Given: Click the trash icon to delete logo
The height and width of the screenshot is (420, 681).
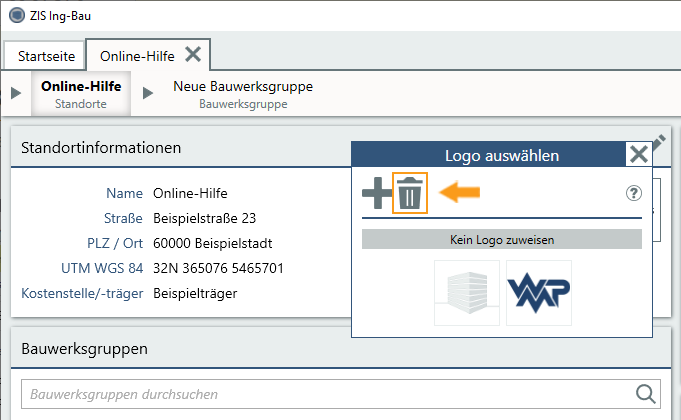Looking at the screenshot, I should 409,193.
